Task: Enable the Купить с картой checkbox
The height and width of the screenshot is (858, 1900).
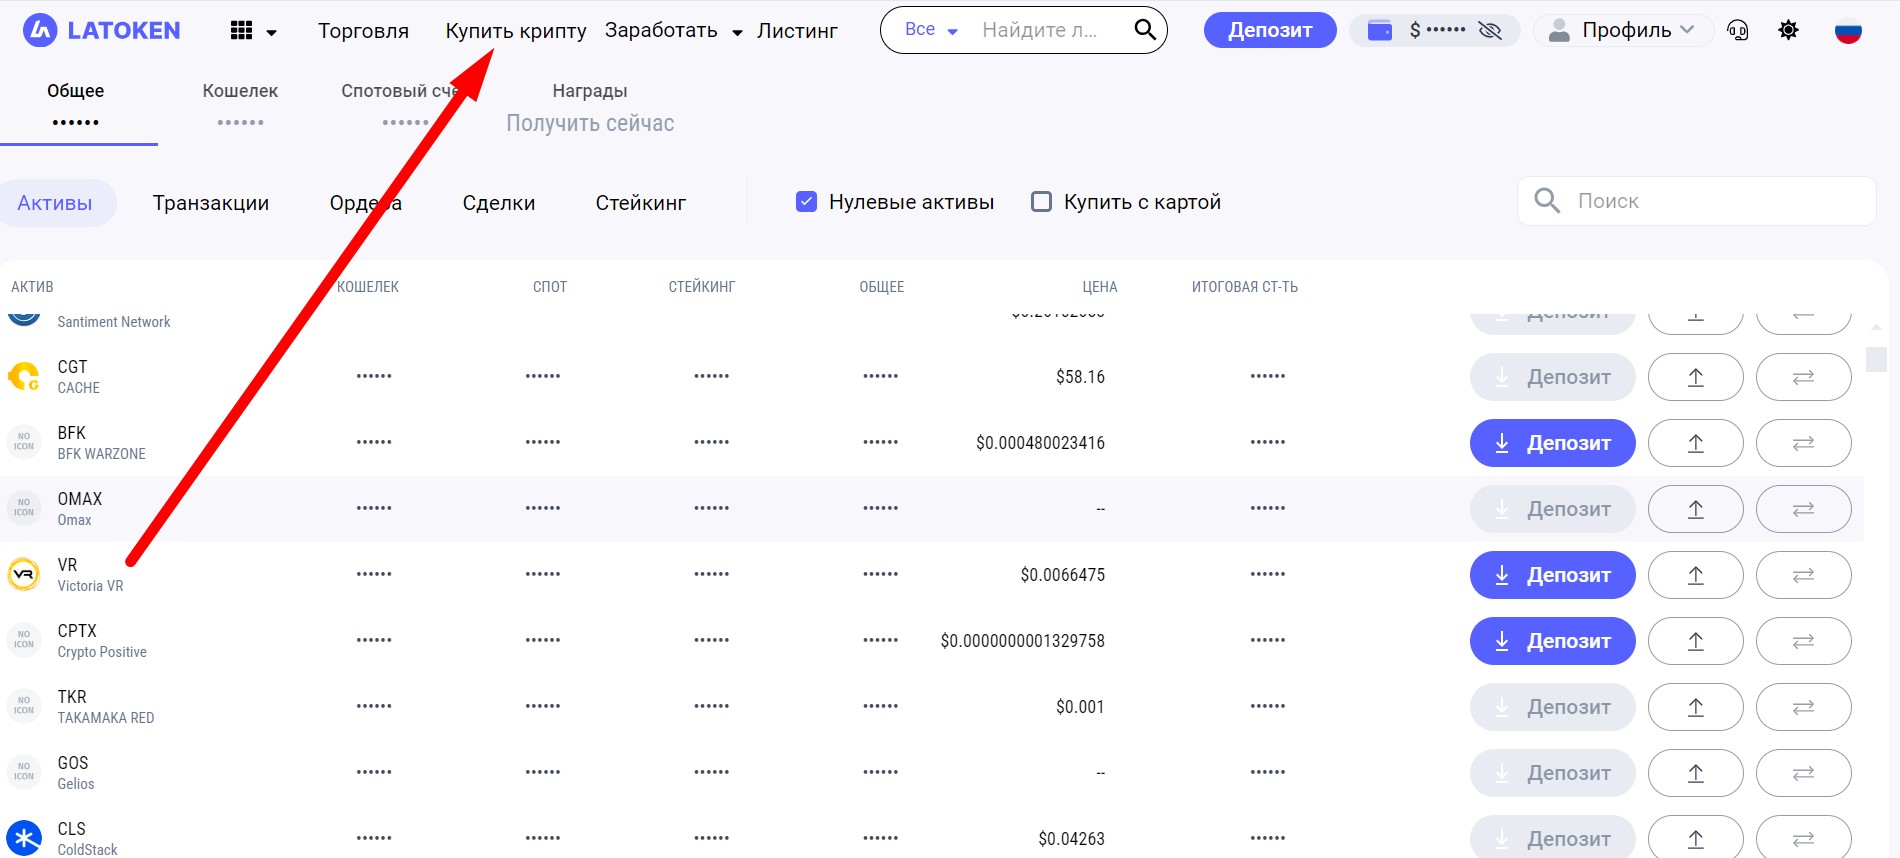Action: [x=1041, y=202]
